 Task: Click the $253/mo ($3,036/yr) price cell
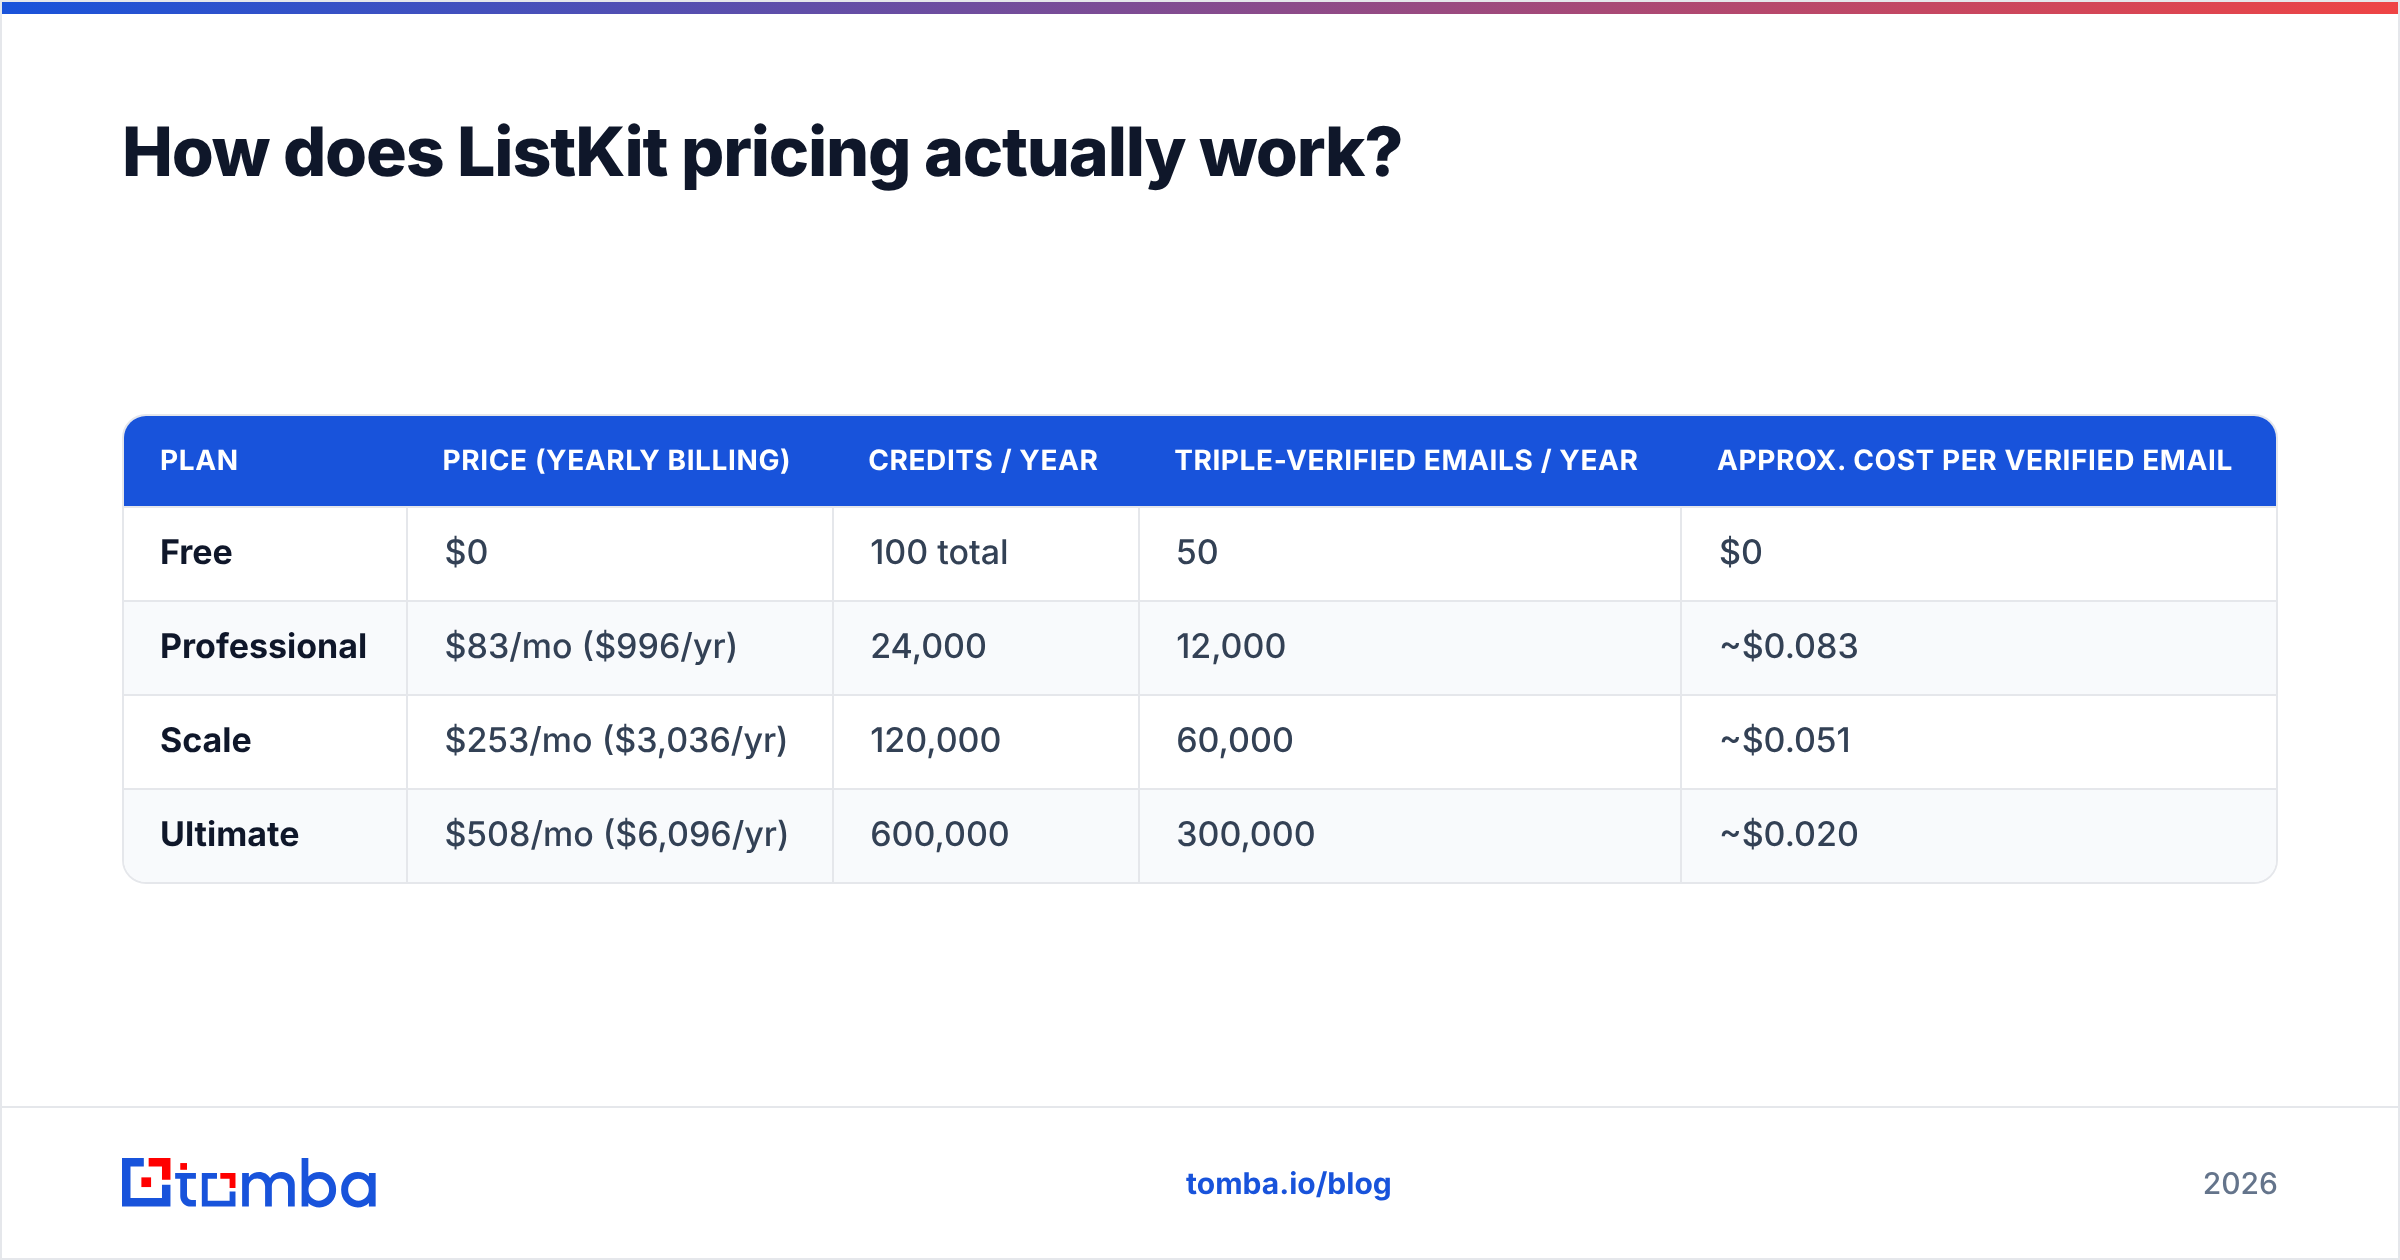click(x=620, y=741)
